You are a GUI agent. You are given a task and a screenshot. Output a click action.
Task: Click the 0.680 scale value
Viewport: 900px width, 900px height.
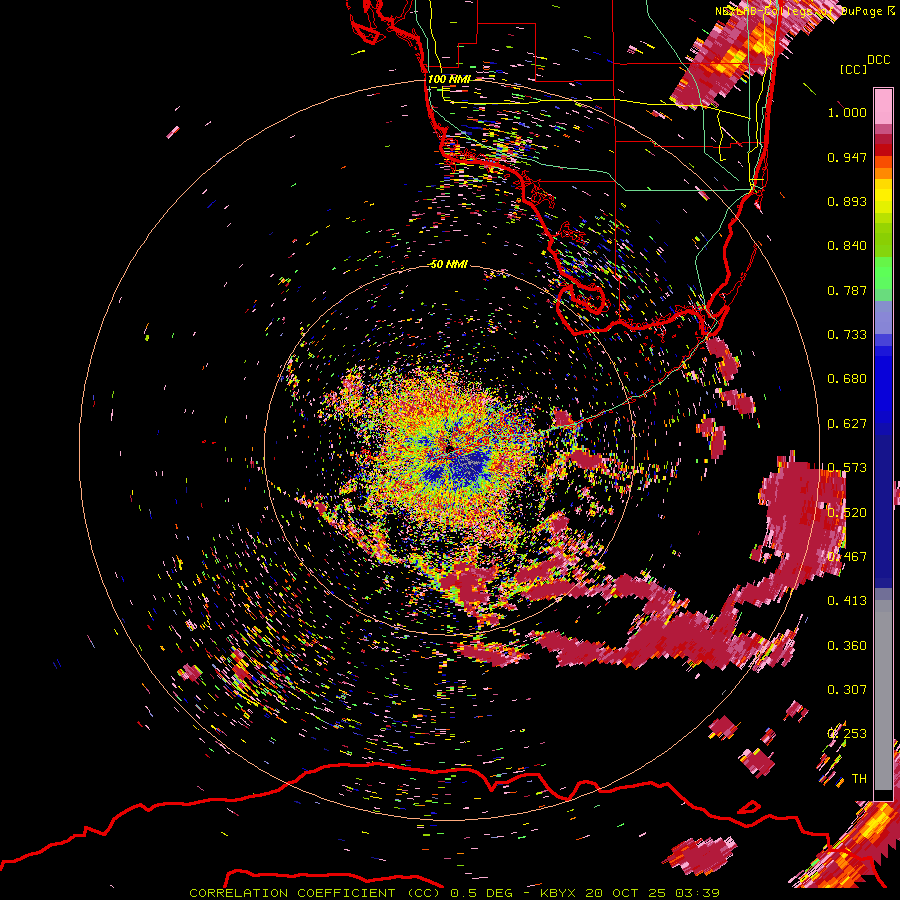tap(847, 379)
